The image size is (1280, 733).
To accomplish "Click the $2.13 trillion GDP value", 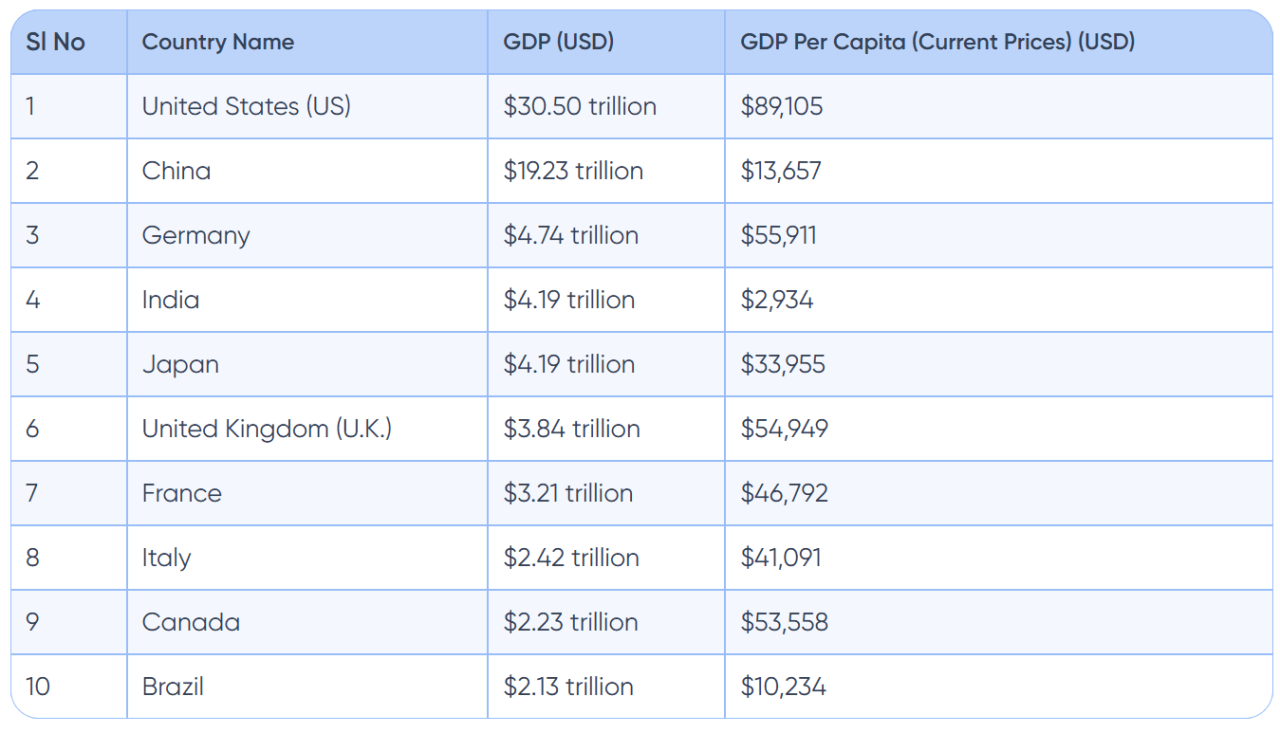I will tap(568, 687).
